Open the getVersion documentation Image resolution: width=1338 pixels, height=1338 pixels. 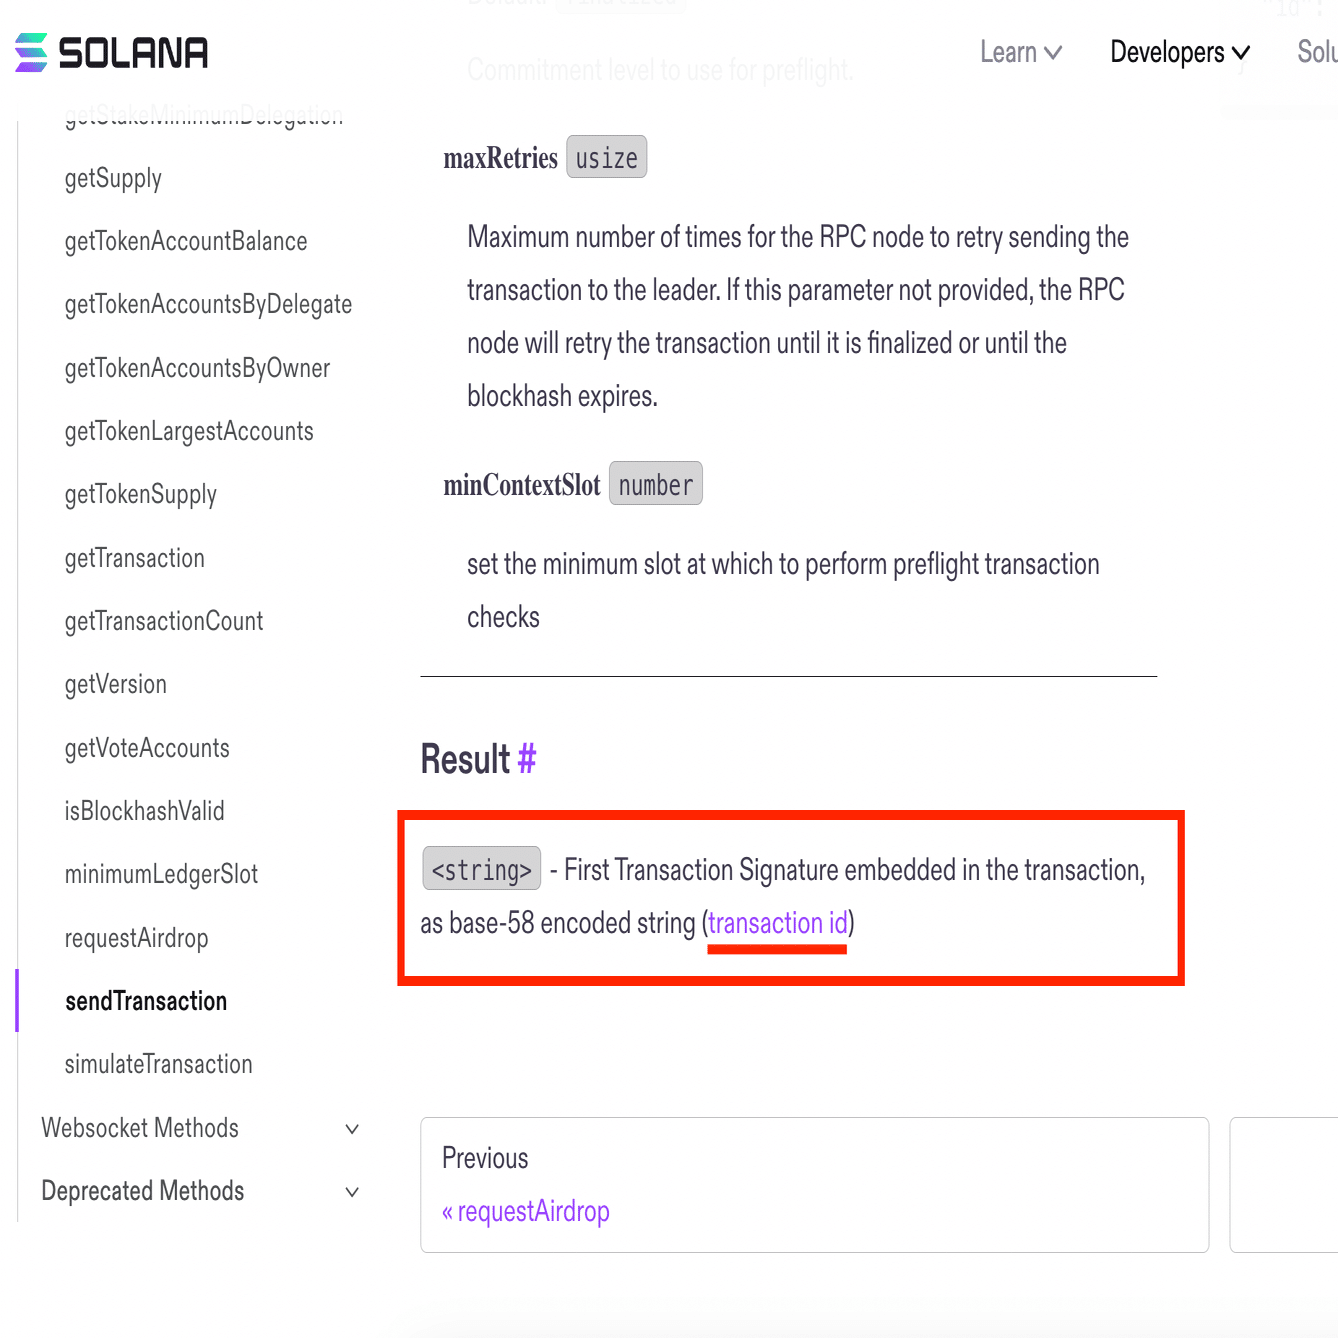[x=116, y=684]
